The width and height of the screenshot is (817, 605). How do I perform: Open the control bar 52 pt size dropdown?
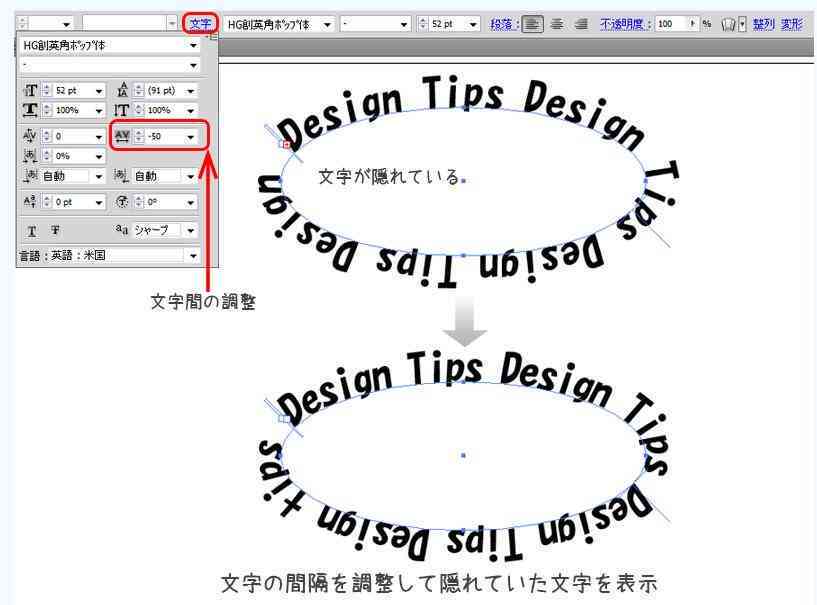pos(473,24)
